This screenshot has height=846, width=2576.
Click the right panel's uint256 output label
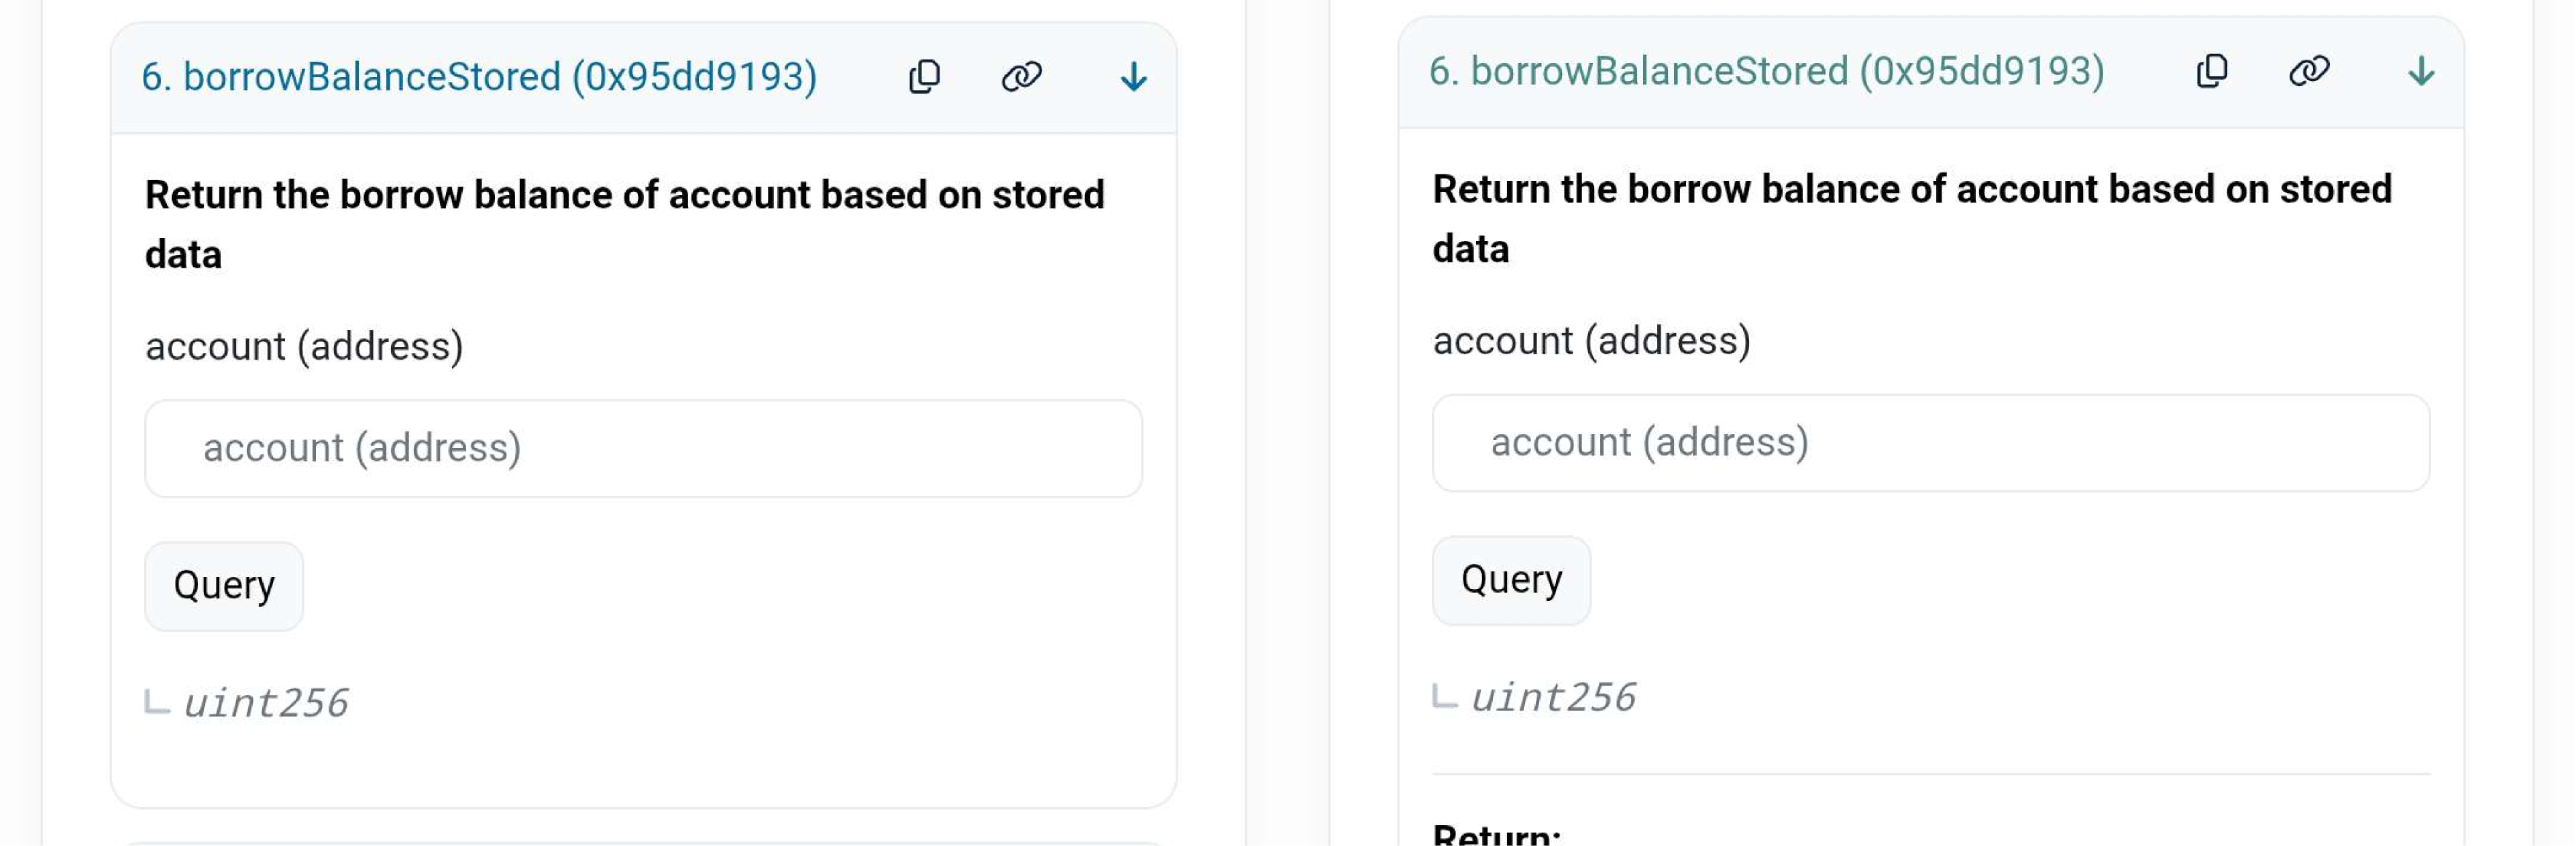1553,697
